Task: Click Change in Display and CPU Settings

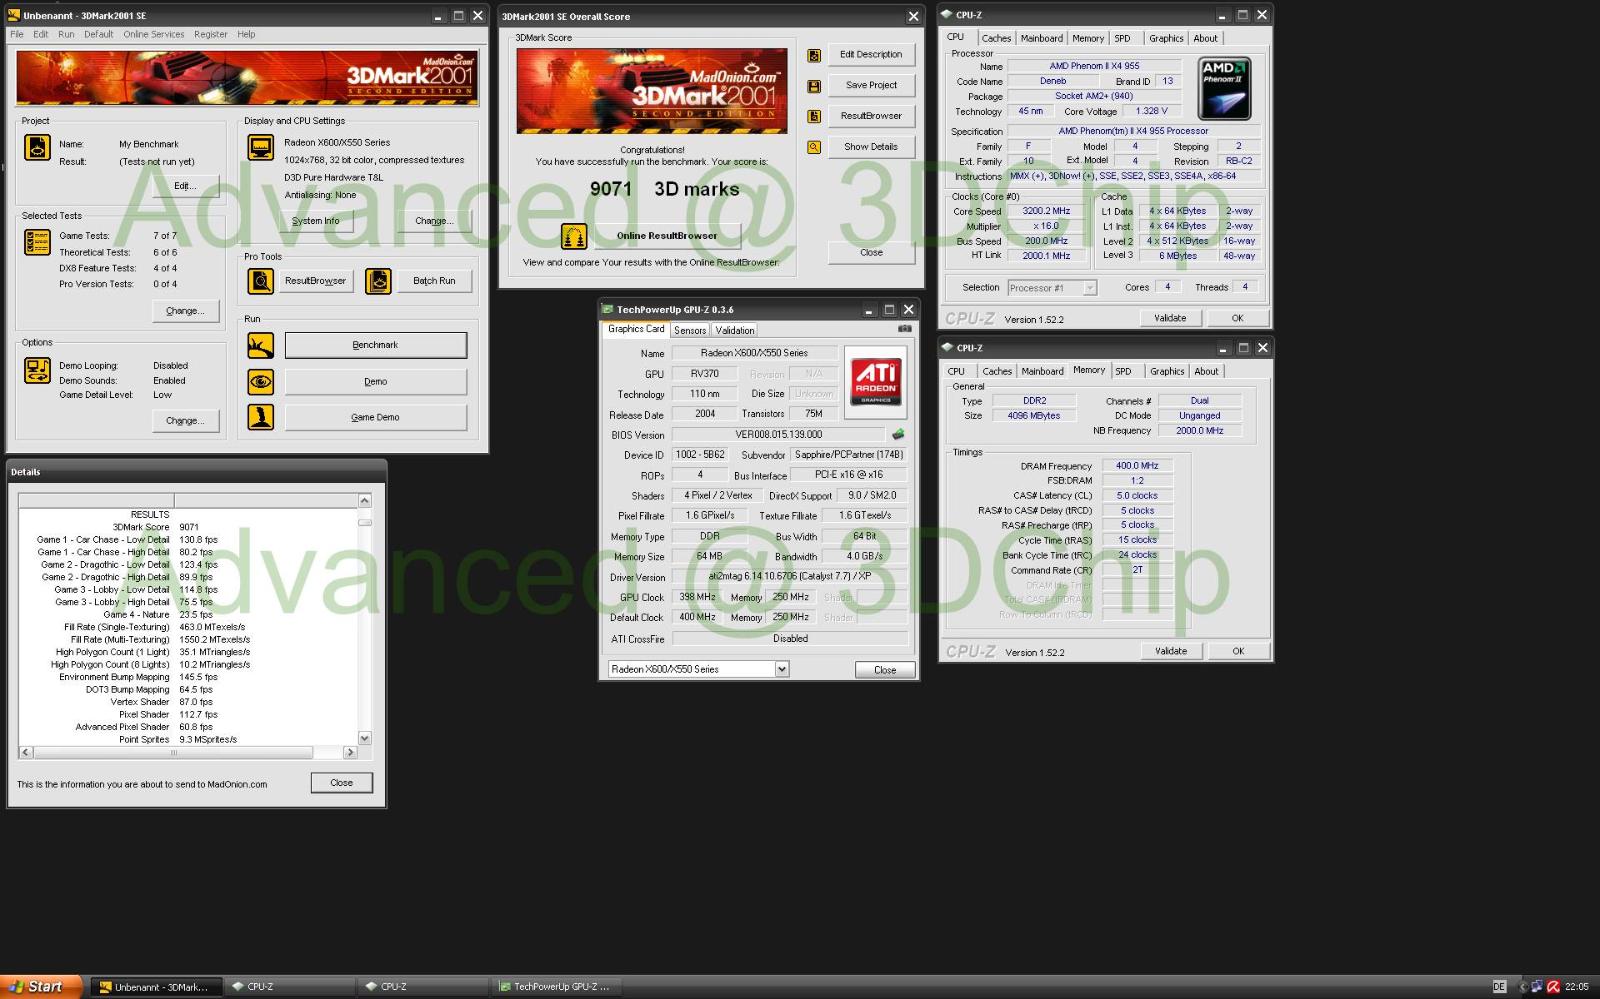Action: point(434,221)
